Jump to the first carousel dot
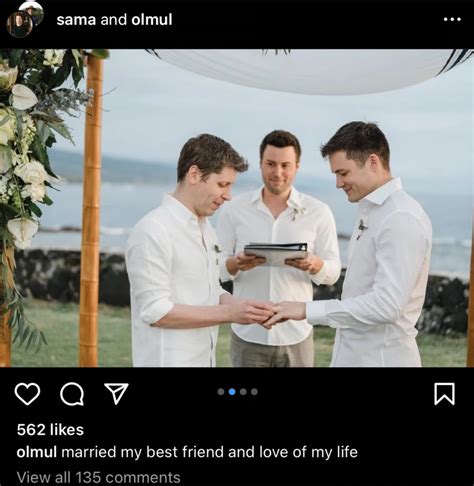The width and height of the screenshot is (474, 486). tap(221, 392)
